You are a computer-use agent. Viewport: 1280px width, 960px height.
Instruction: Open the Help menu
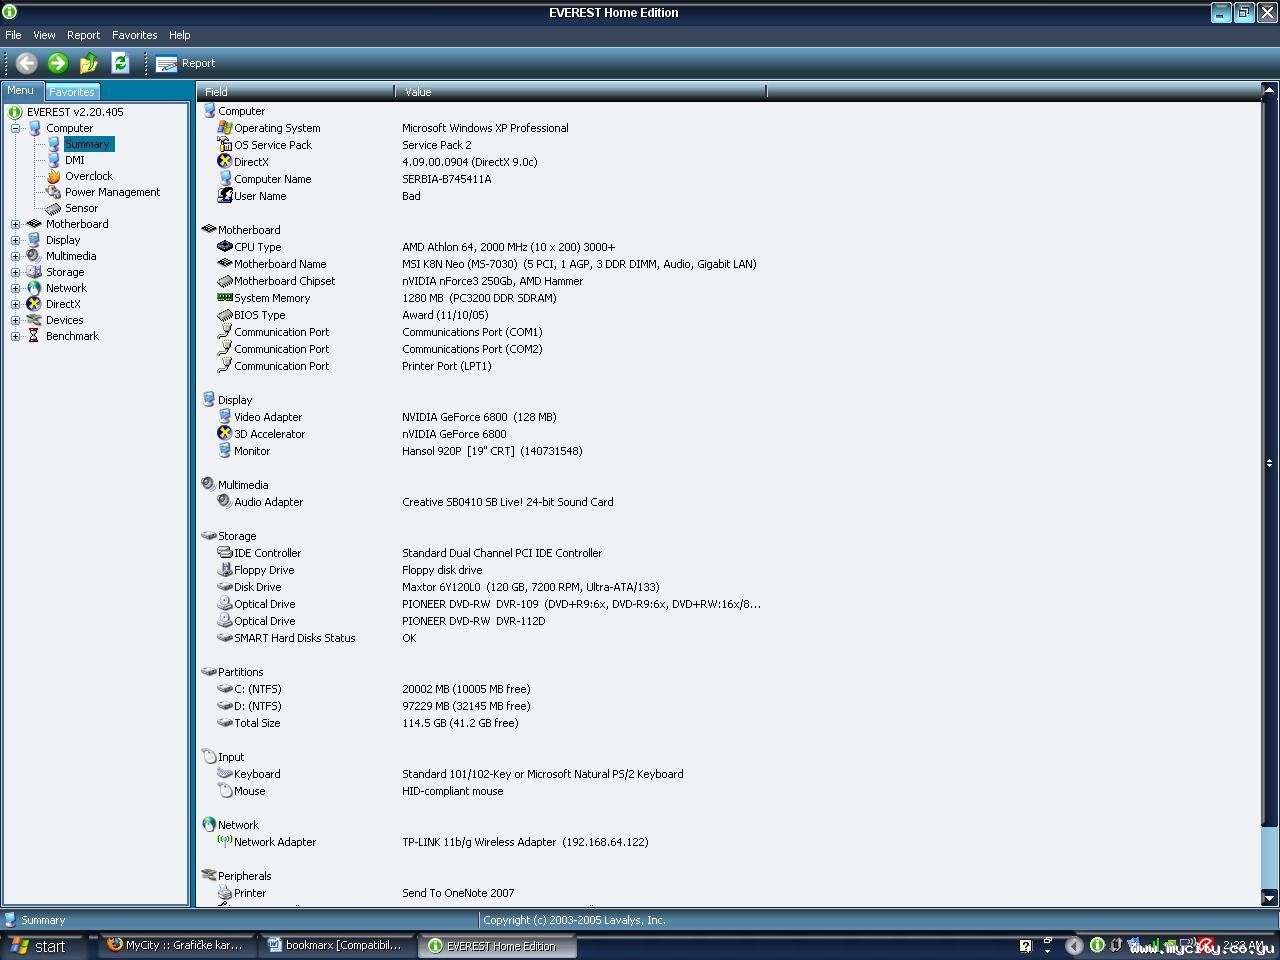pos(179,35)
